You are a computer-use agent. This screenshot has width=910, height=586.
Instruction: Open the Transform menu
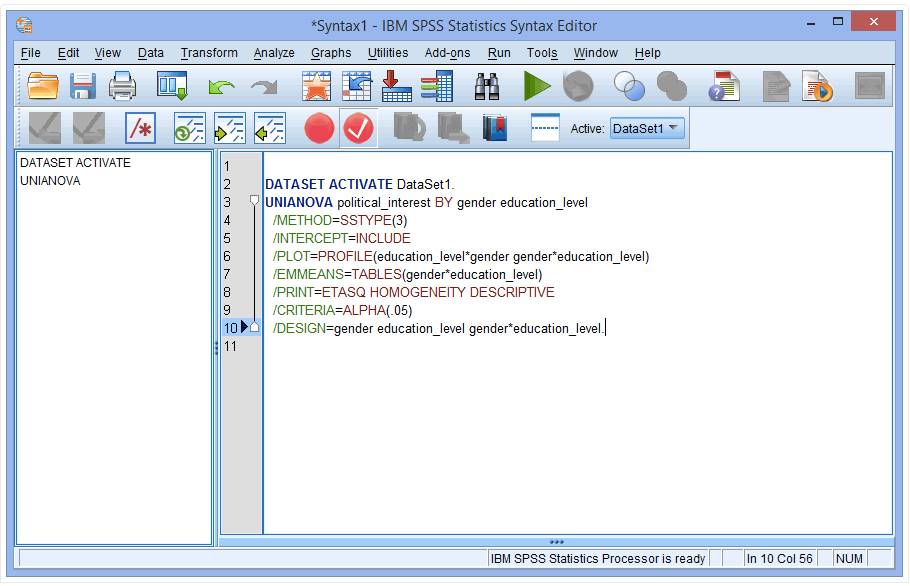click(x=209, y=53)
